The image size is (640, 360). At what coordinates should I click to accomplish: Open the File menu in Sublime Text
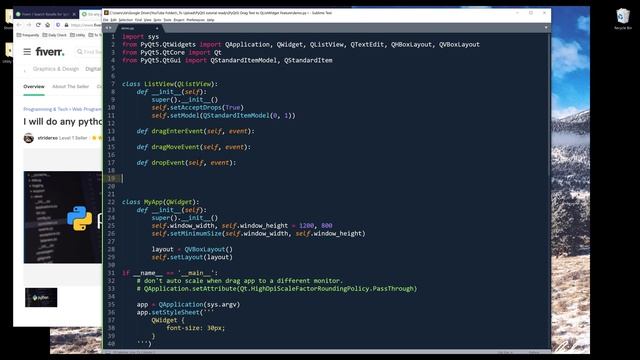(x=106, y=20)
